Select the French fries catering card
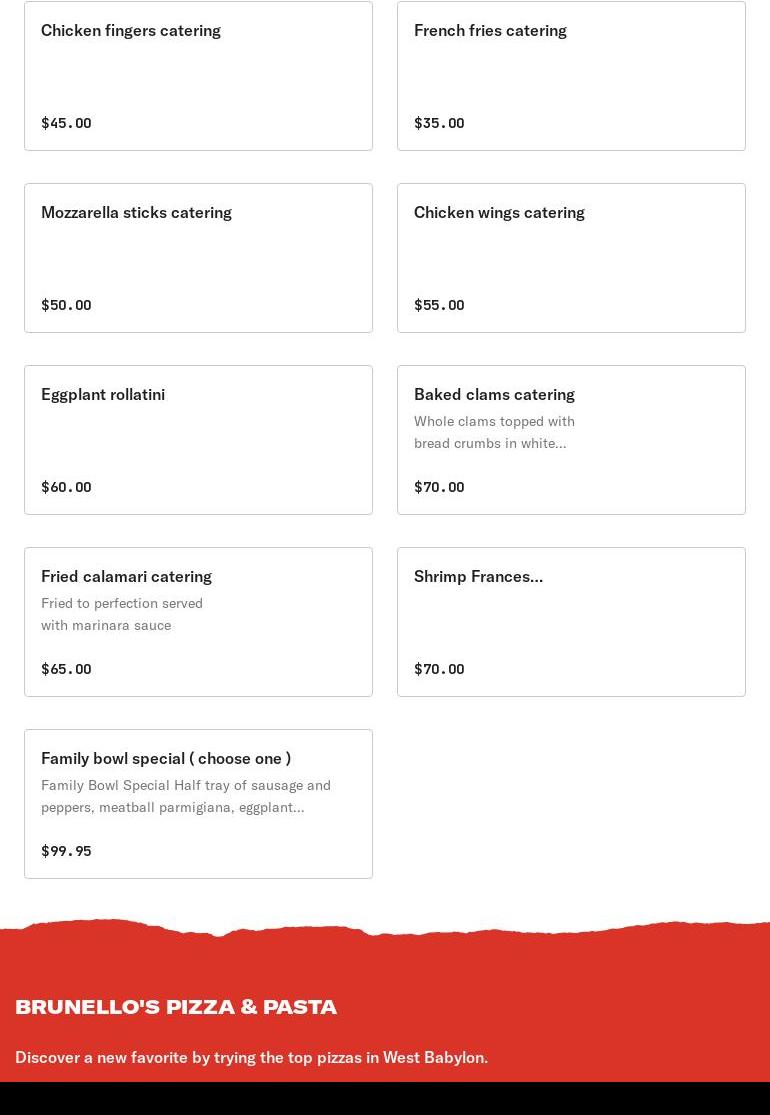The height and width of the screenshot is (1115, 770). pyautogui.click(x=571, y=76)
